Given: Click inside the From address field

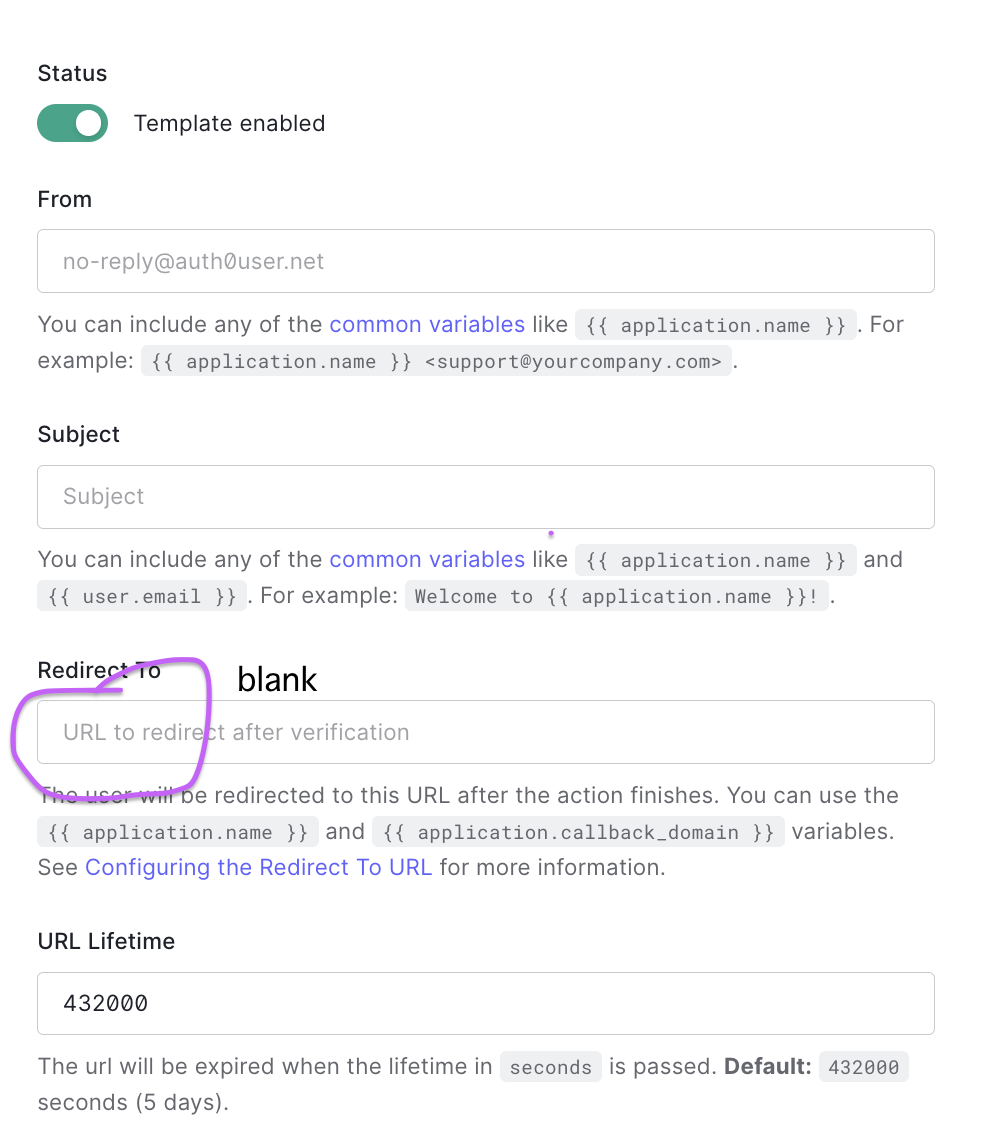Looking at the screenshot, I should (486, 261).
